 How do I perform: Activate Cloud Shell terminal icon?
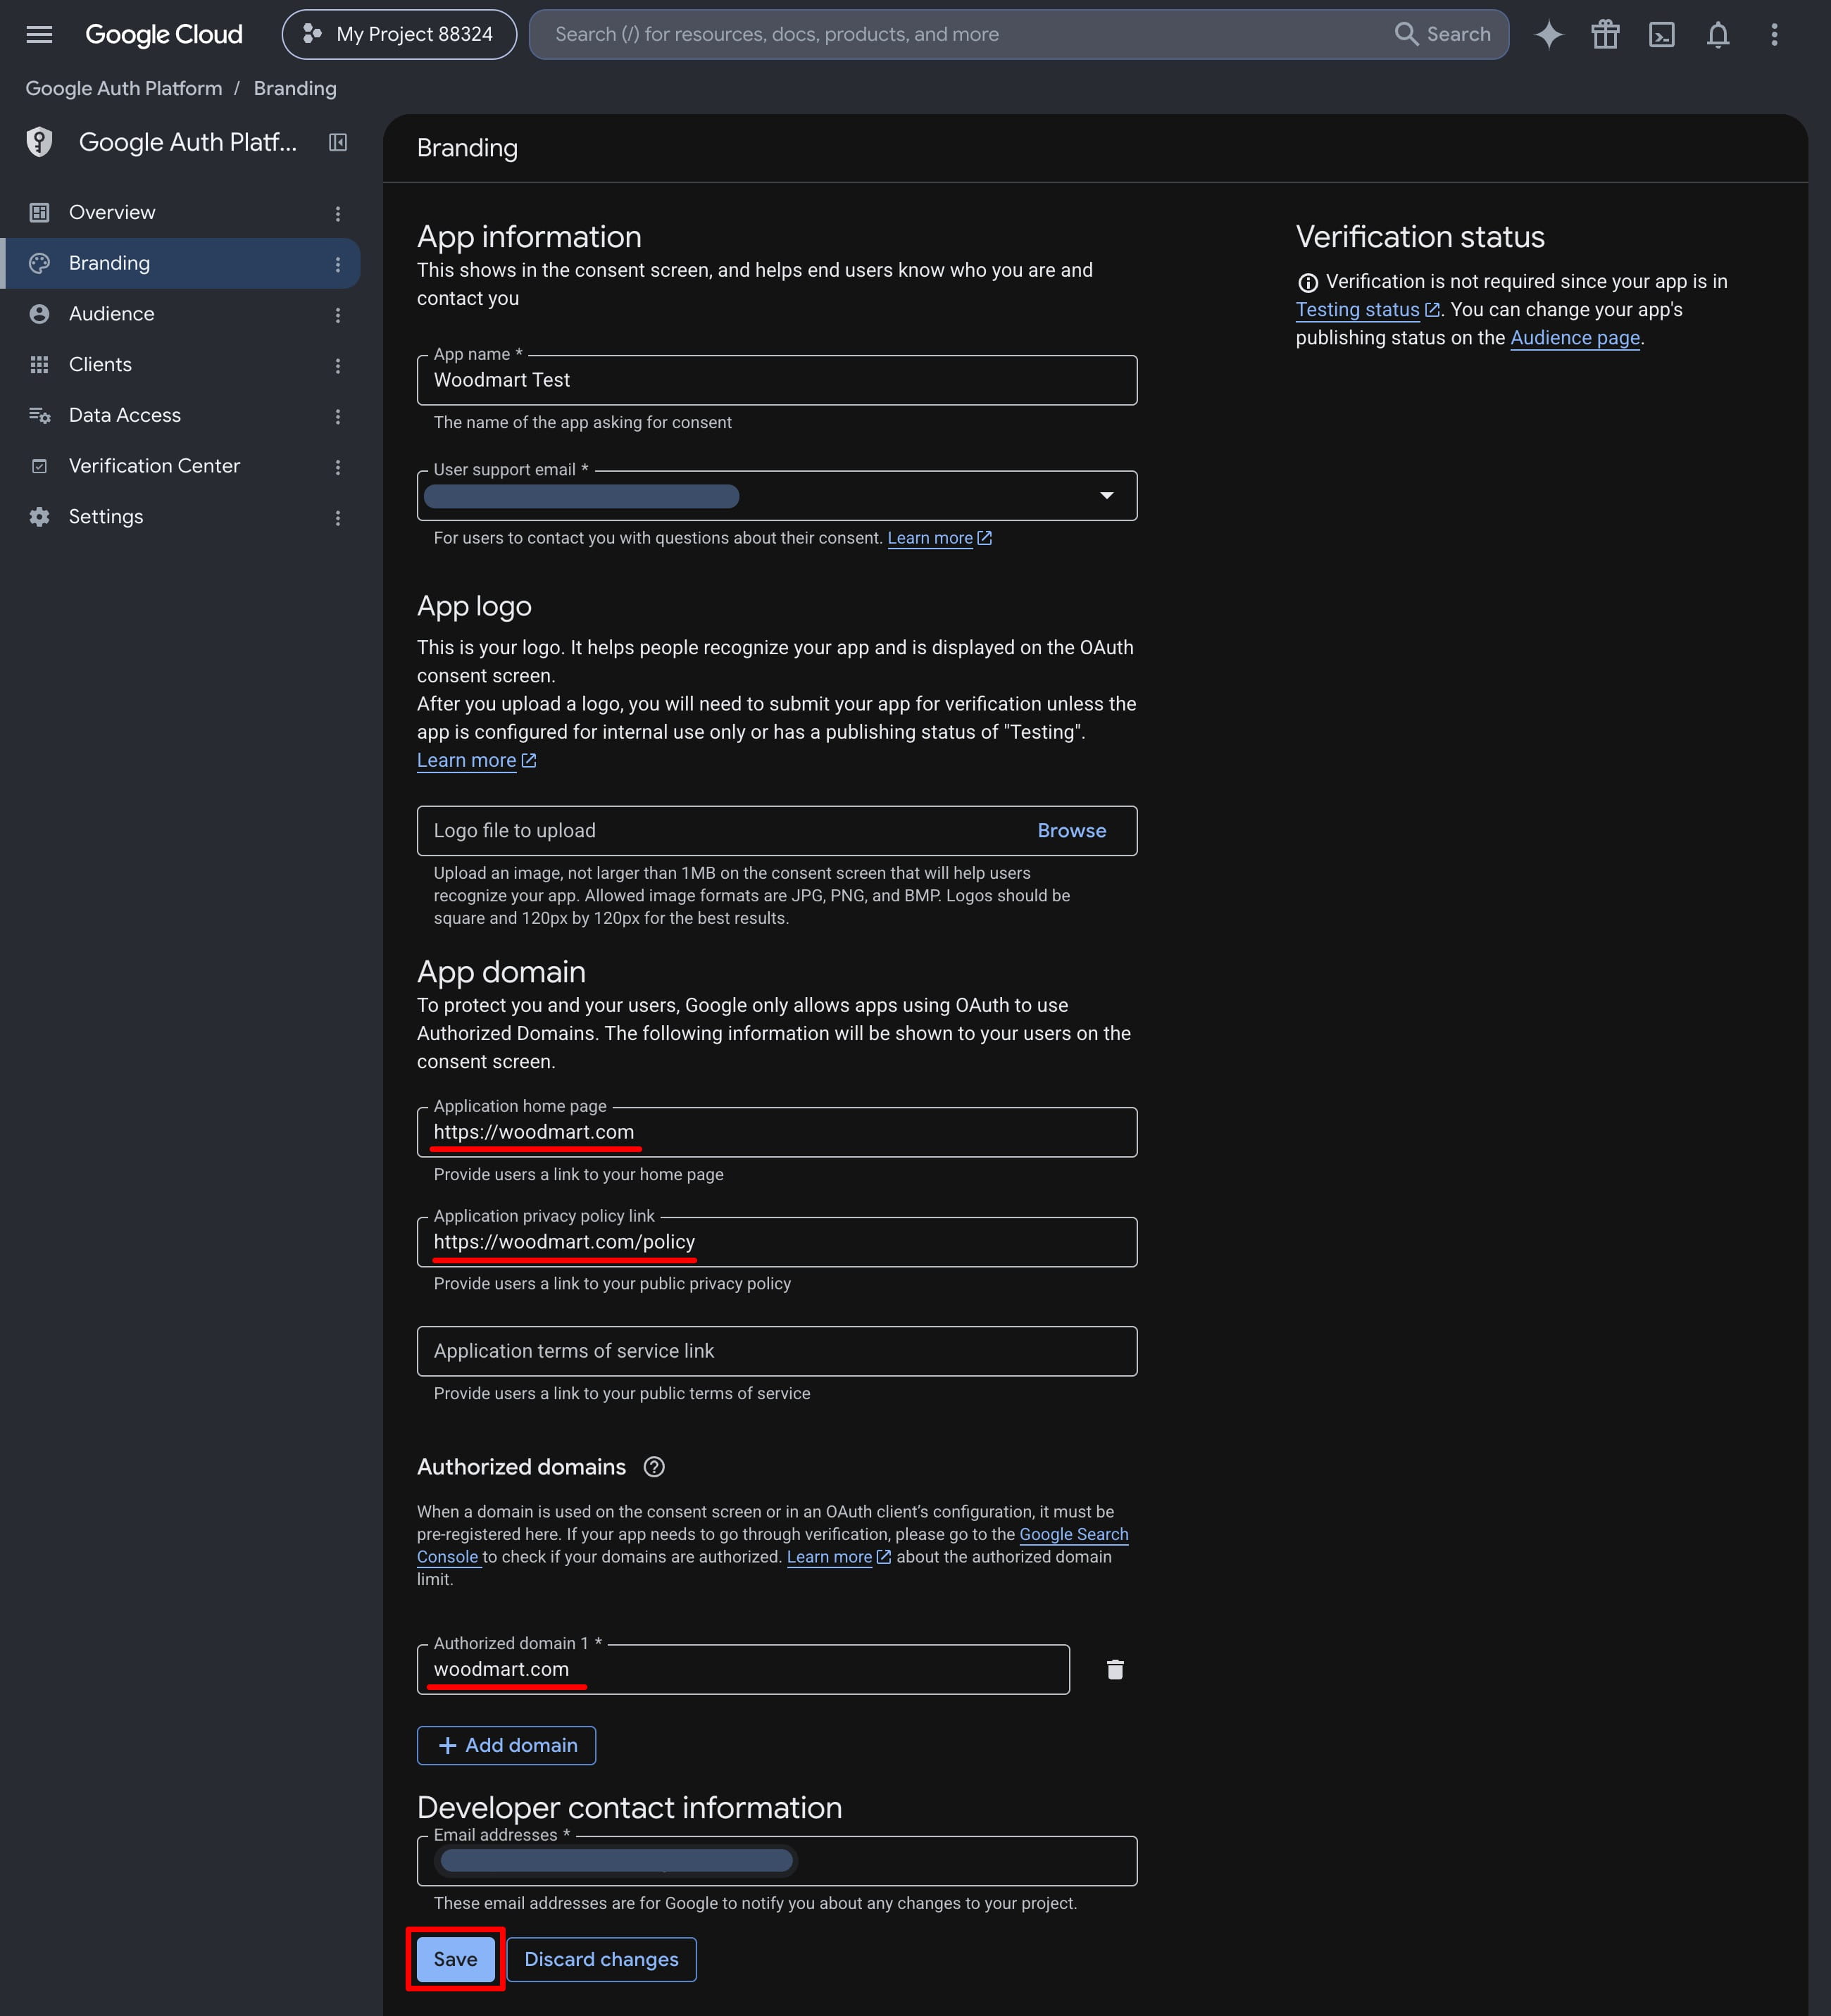1662,34
